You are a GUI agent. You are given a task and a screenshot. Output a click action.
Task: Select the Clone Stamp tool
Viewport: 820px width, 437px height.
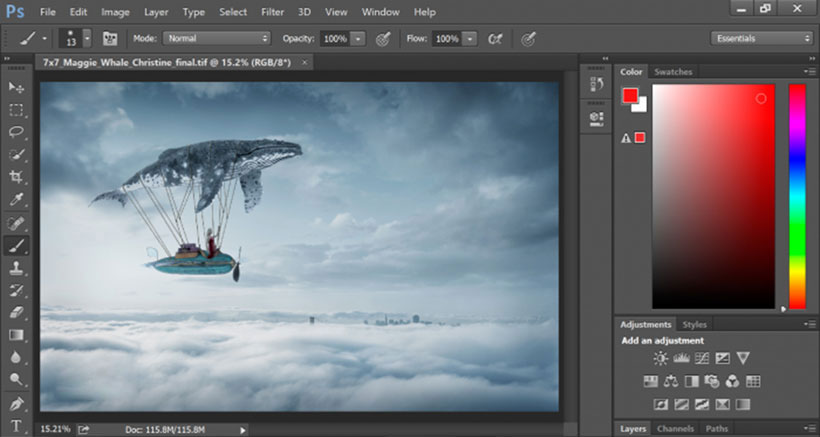click(17, 268)
